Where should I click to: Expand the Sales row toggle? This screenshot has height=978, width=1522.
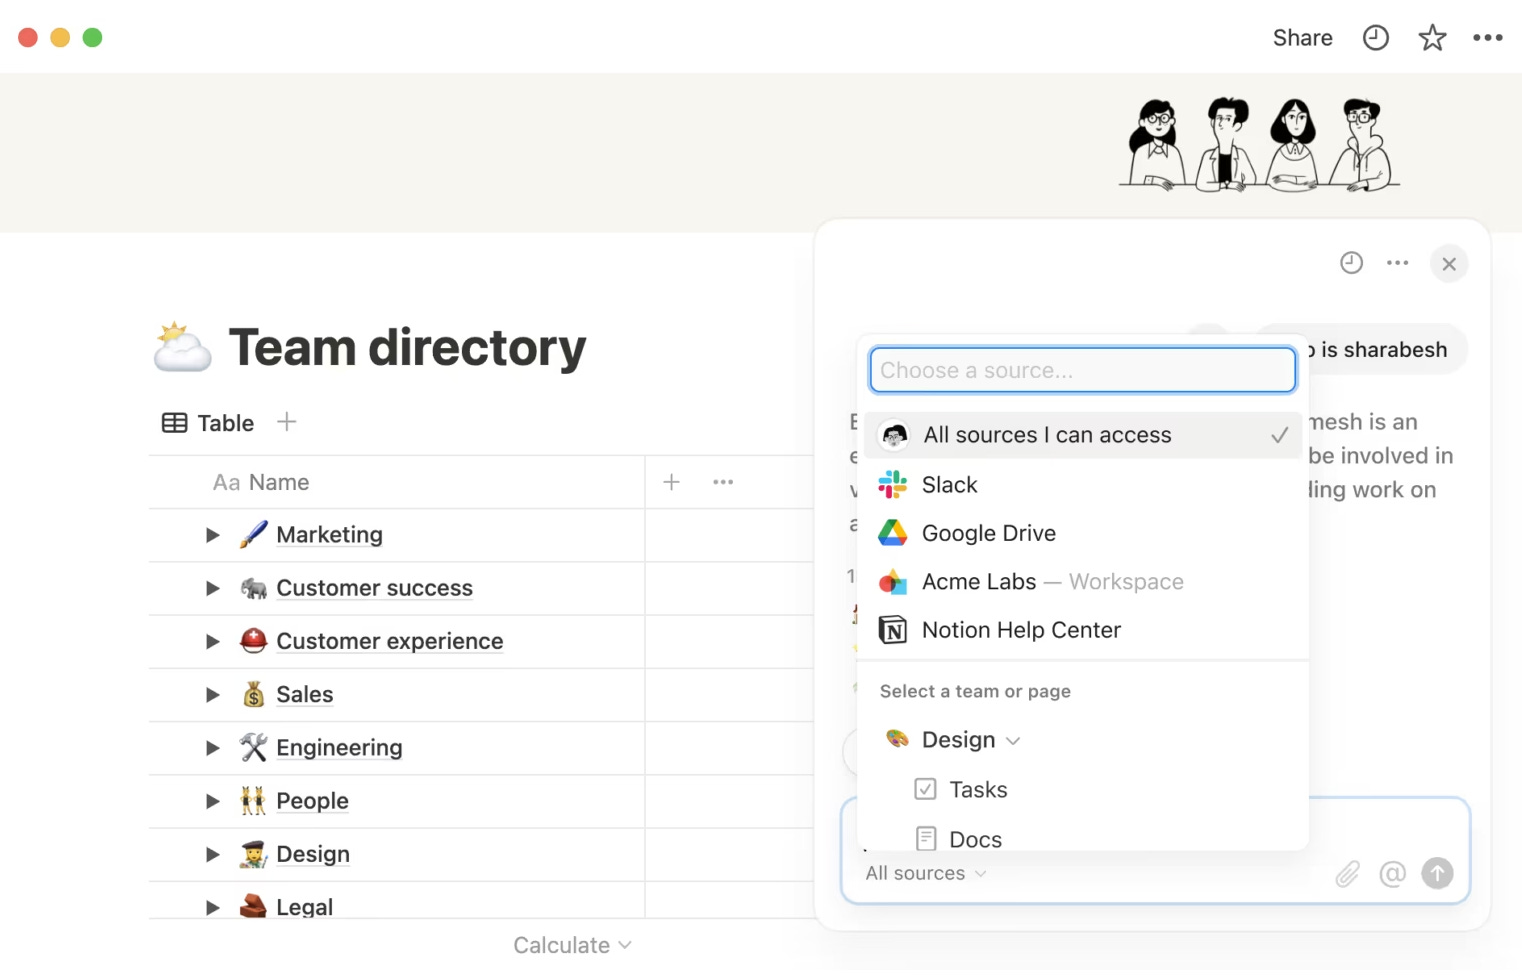pos(212,694)
